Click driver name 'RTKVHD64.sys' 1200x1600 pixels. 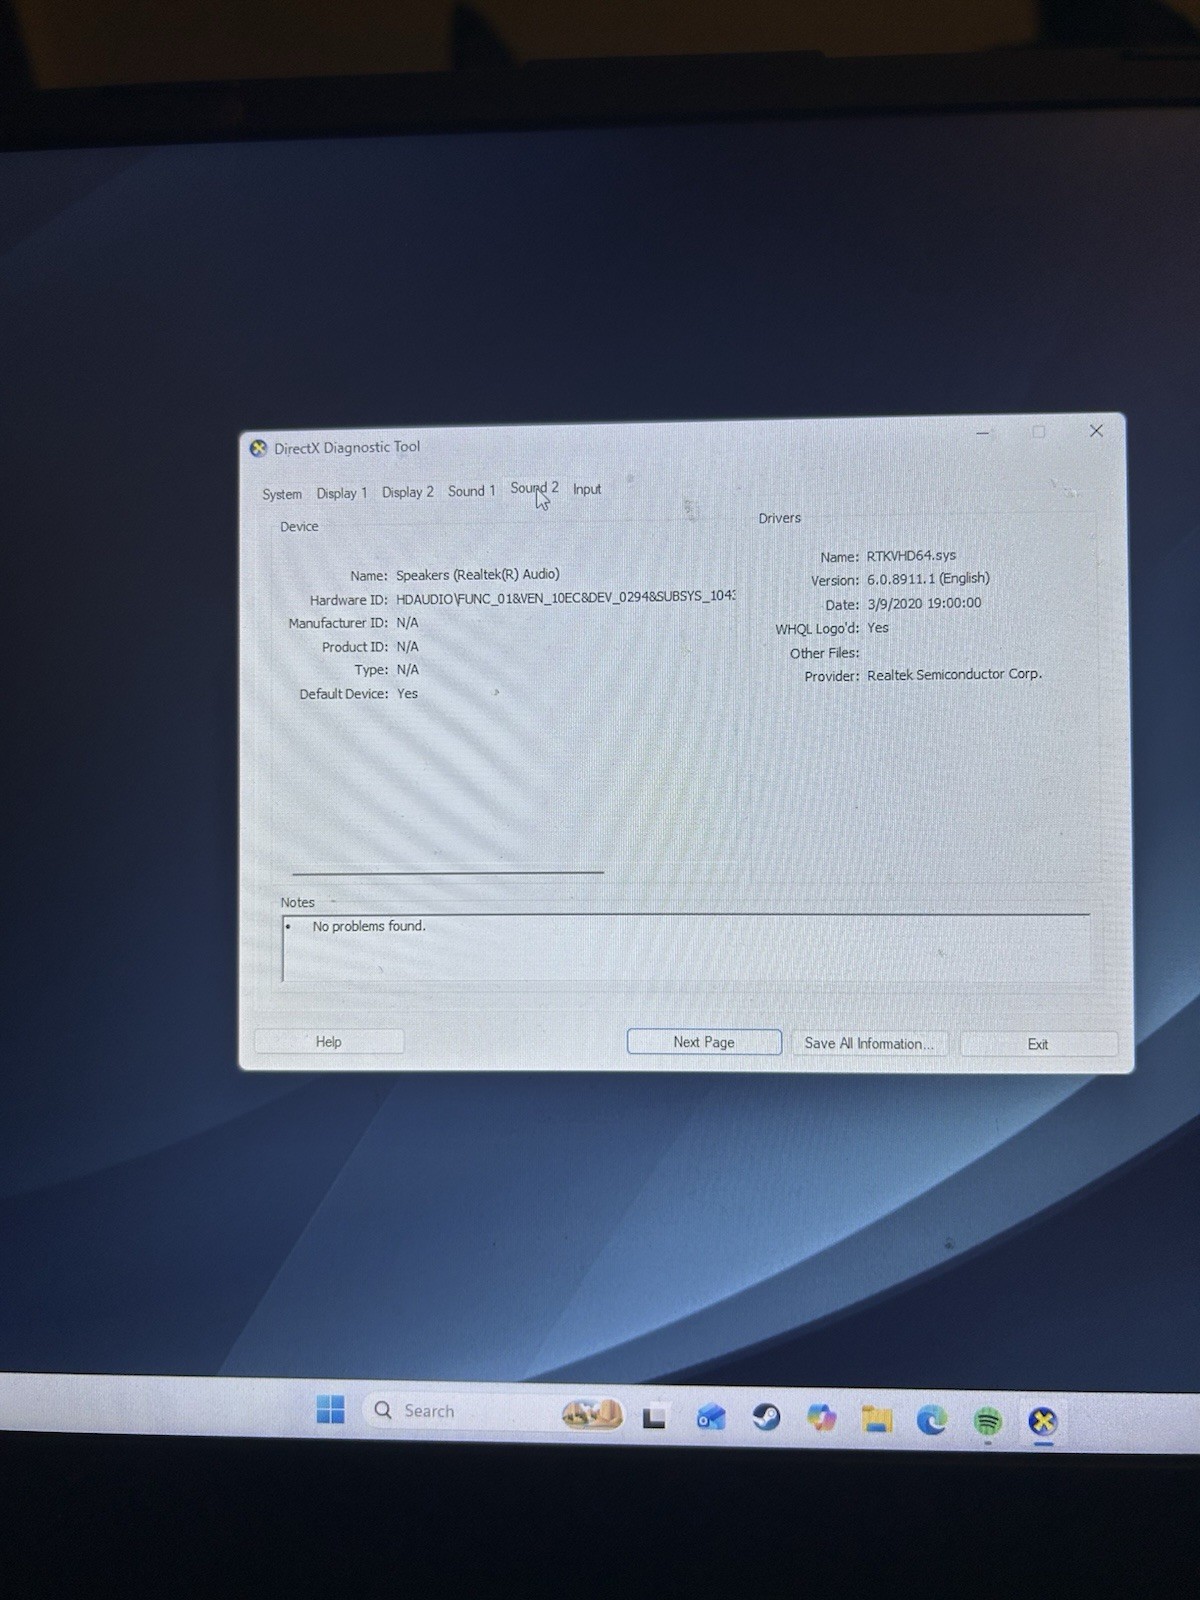click(x=911, y=555)
